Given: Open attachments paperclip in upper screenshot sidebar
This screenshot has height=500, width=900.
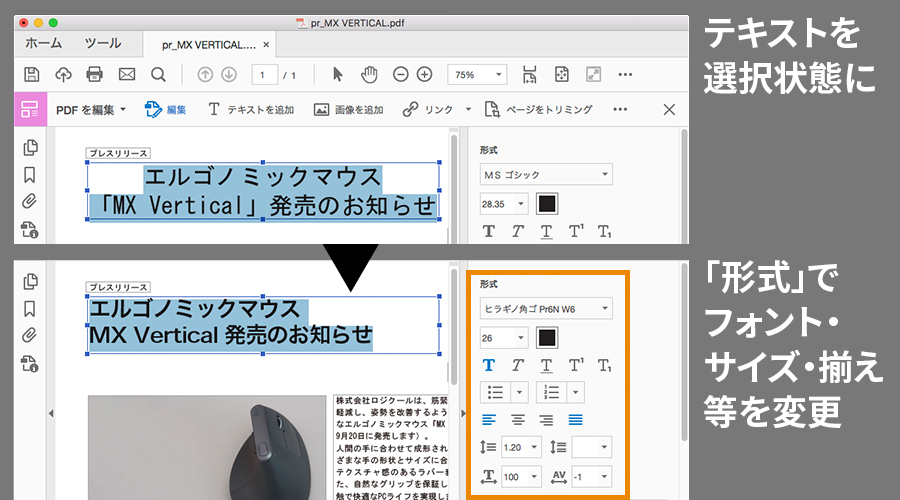Looking at the screenshot, I should [x=29, y=201].
